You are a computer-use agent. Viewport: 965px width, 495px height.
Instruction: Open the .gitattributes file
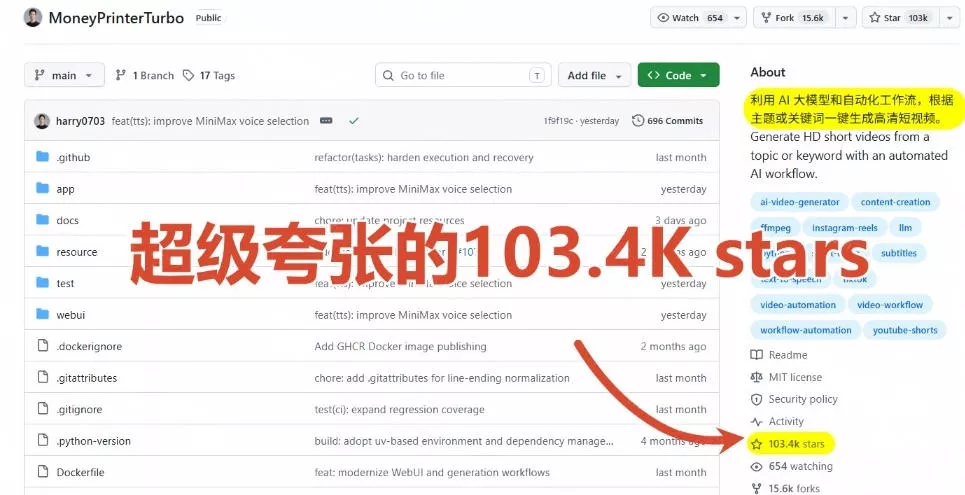[x=86, y=377]
